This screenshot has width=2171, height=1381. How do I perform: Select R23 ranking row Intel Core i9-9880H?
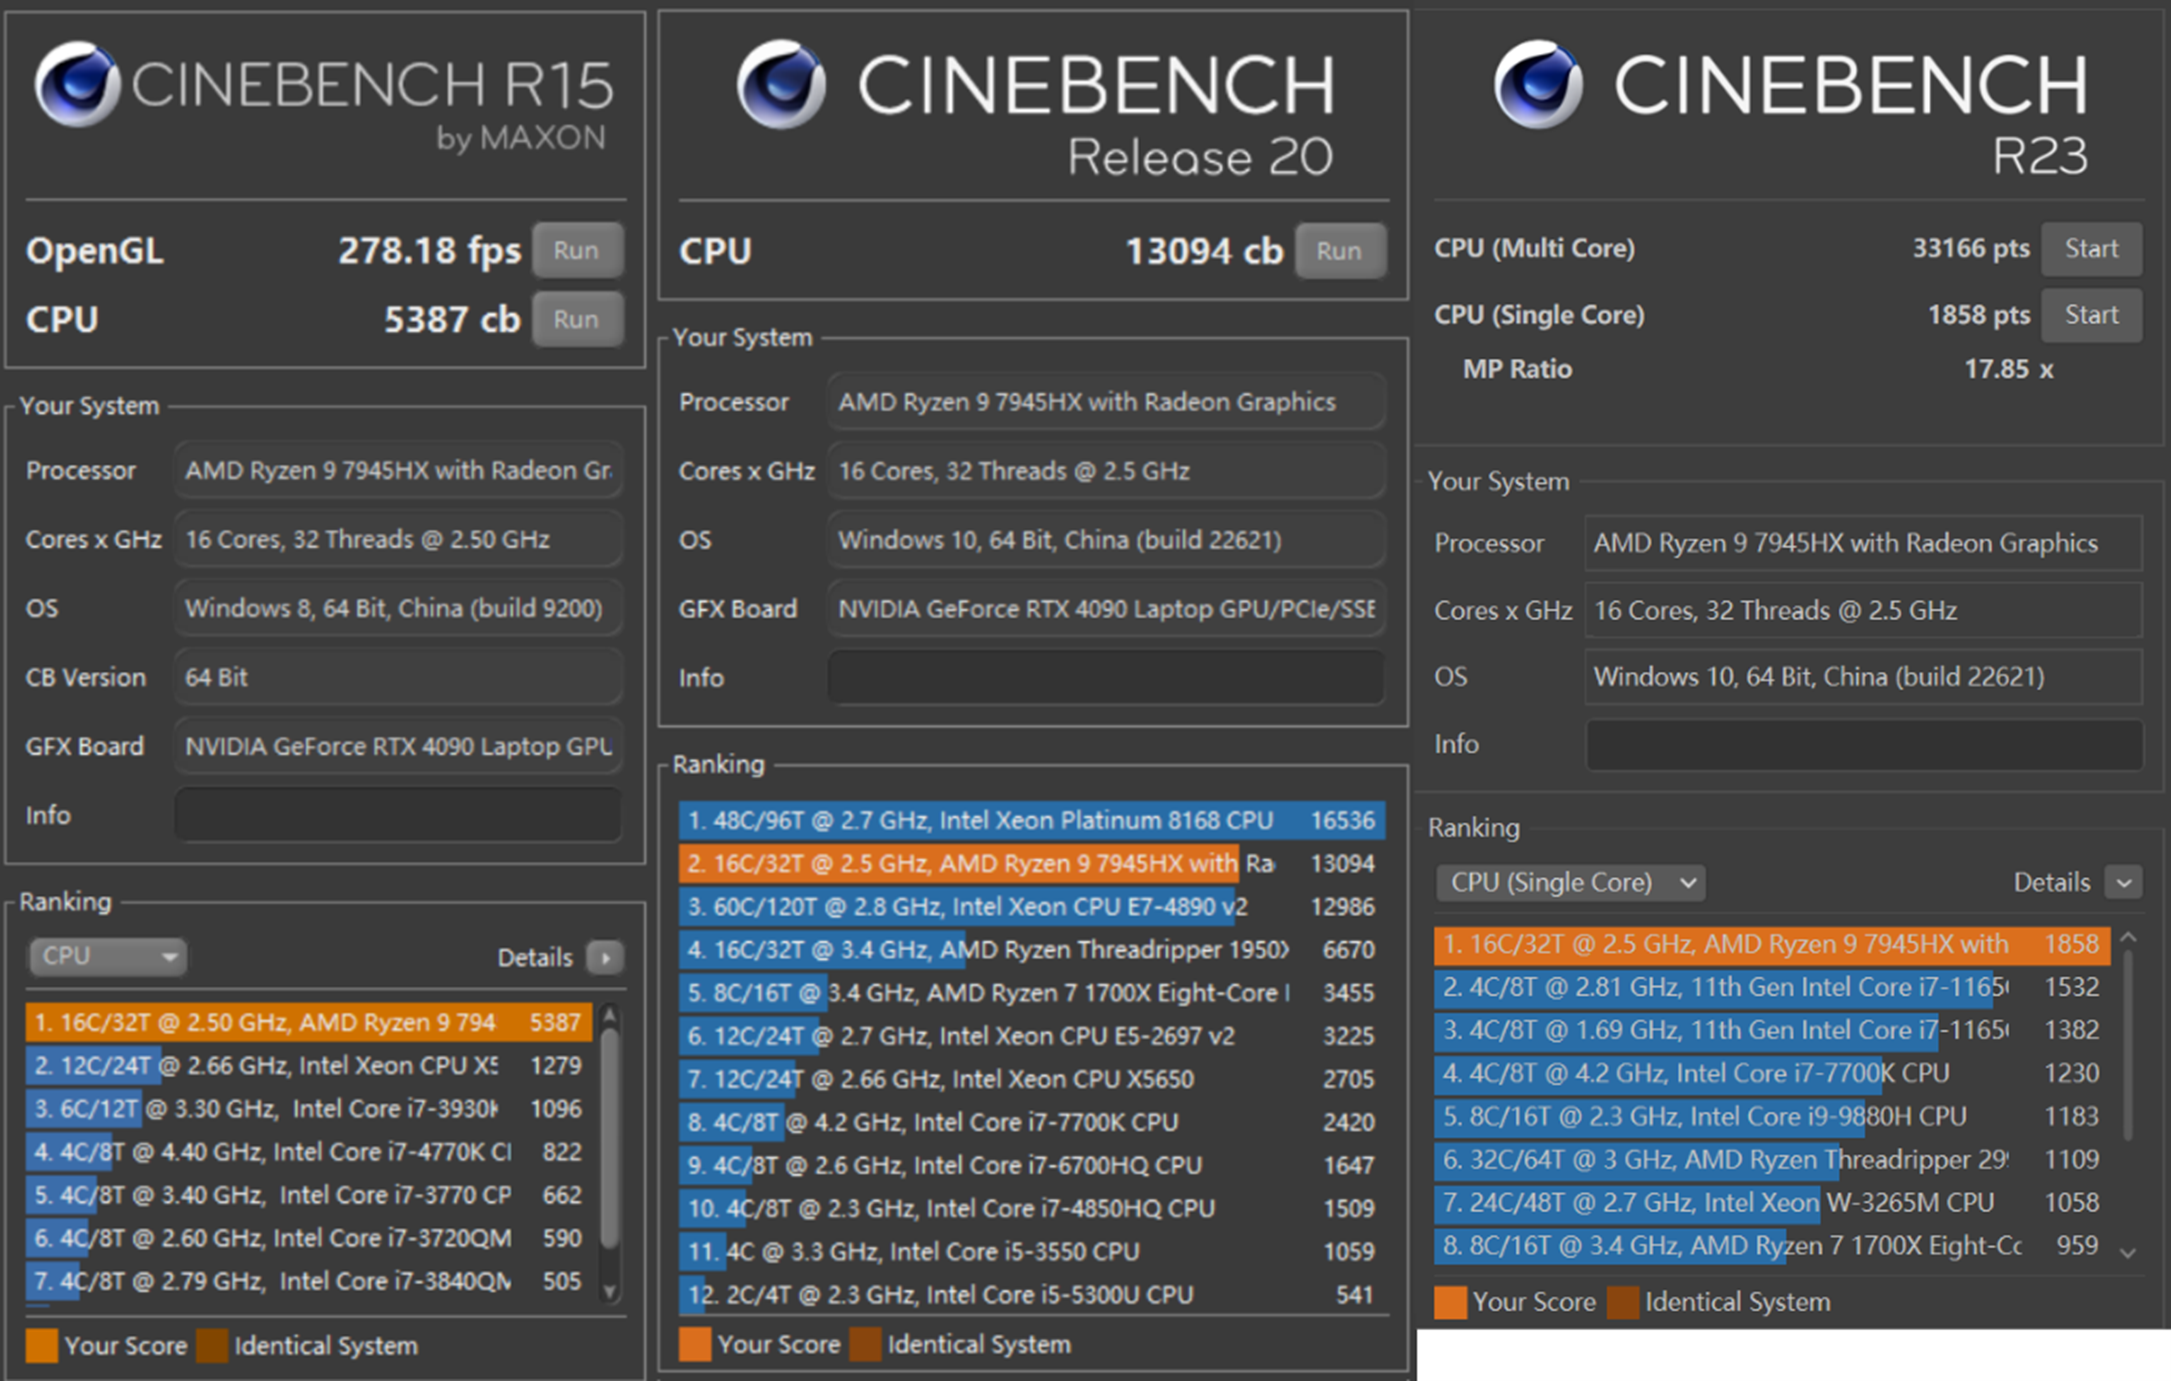[1772, 1116]
